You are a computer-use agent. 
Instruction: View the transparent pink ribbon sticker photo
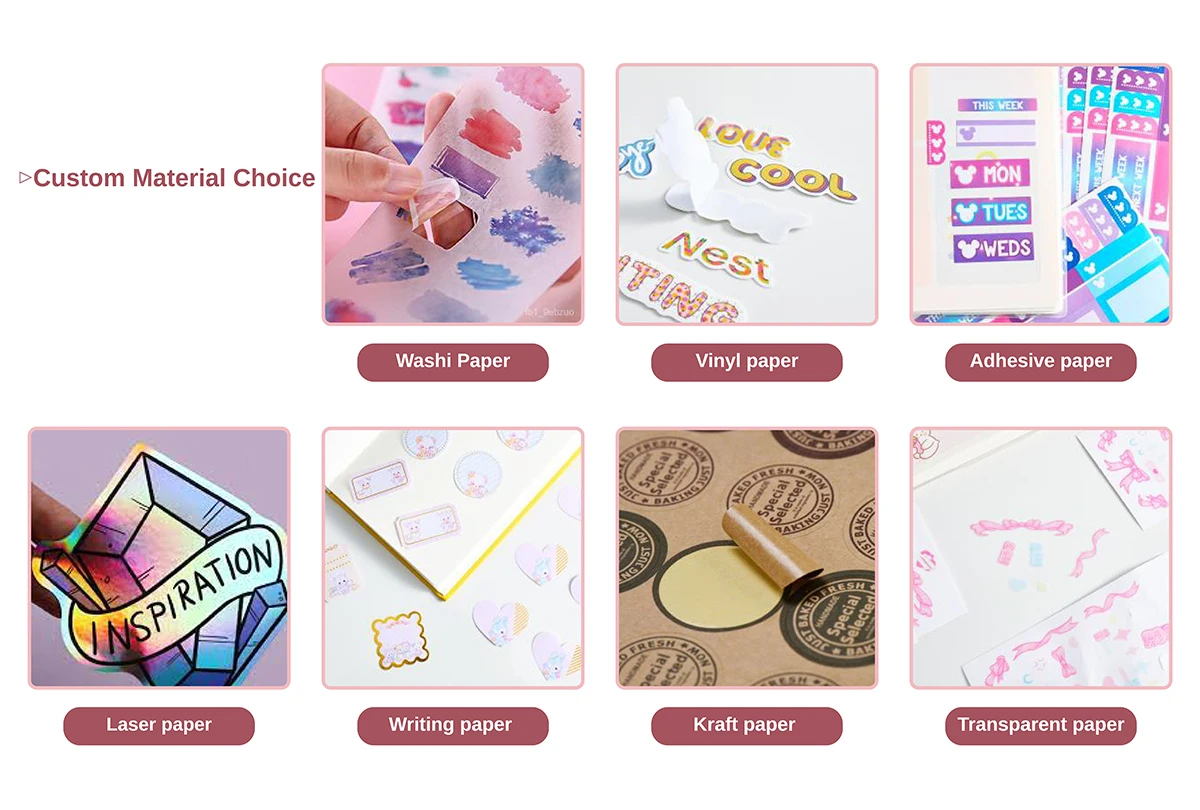[1041, 558]
